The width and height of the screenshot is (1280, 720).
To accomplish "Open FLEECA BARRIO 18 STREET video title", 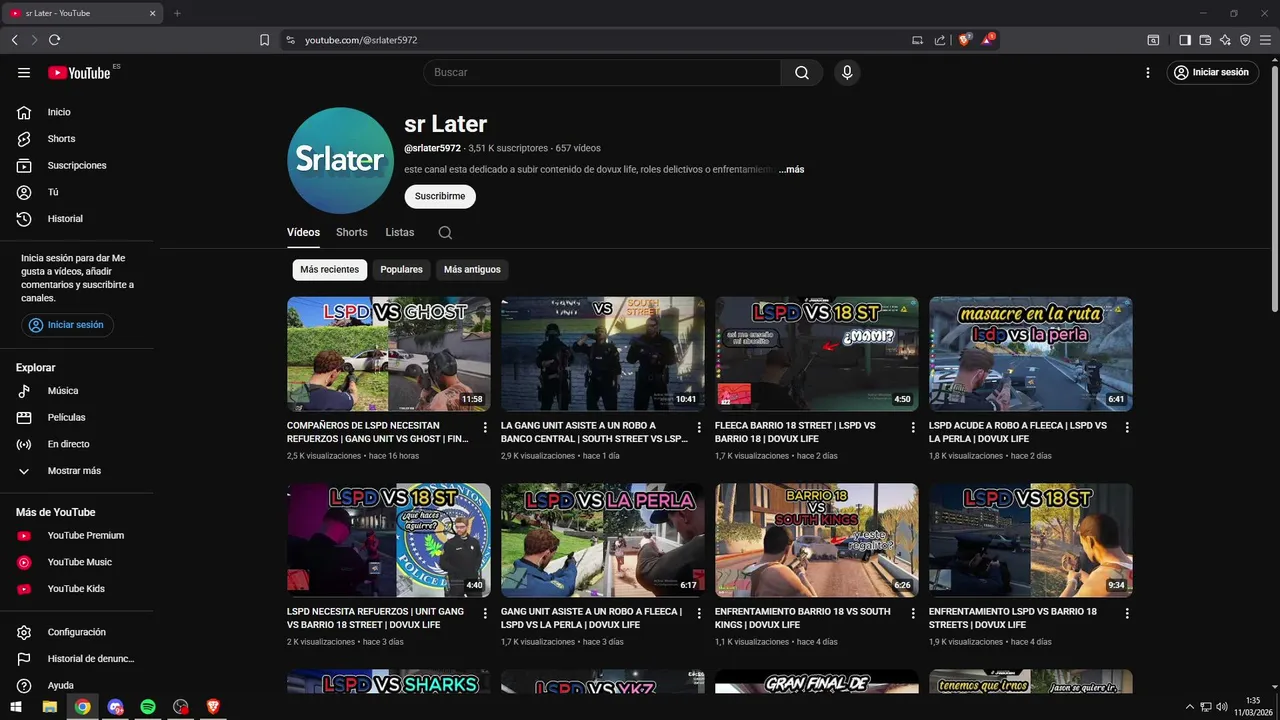I will click(x=795, y=432).
